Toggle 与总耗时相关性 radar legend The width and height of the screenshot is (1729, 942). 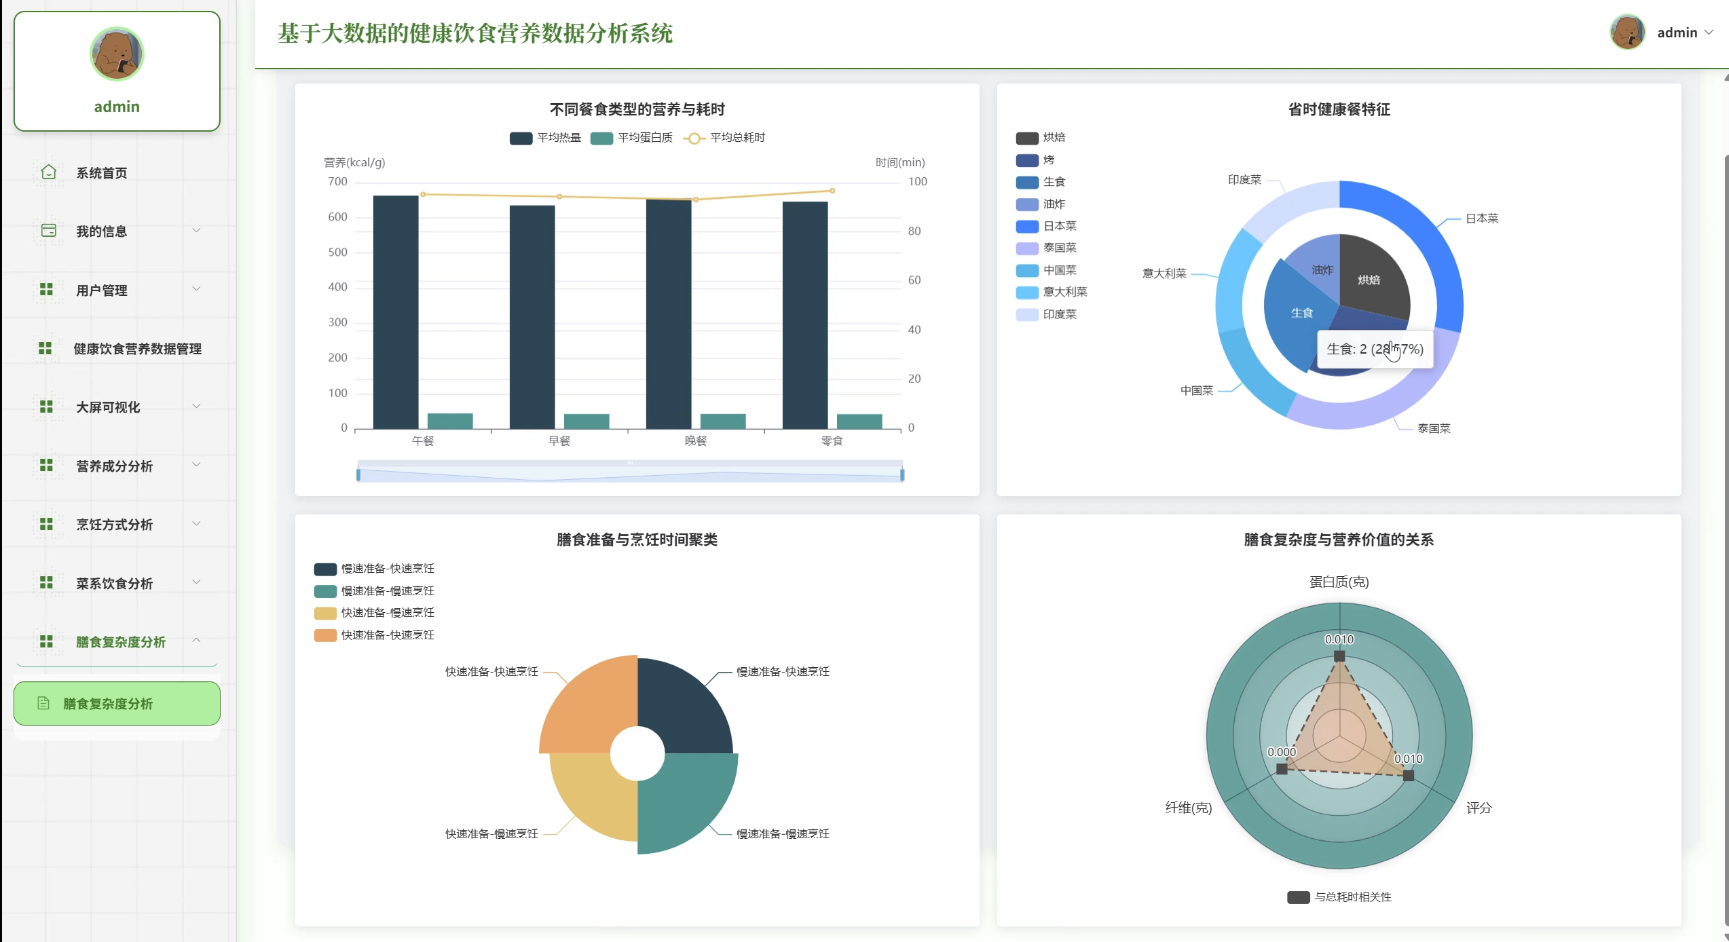pos(1339,897)
